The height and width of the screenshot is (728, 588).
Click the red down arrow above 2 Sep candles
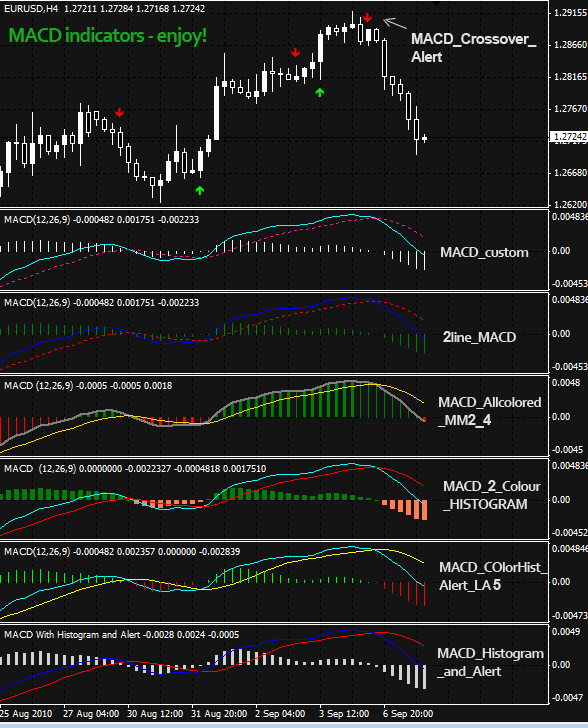(x=295, y=52)
